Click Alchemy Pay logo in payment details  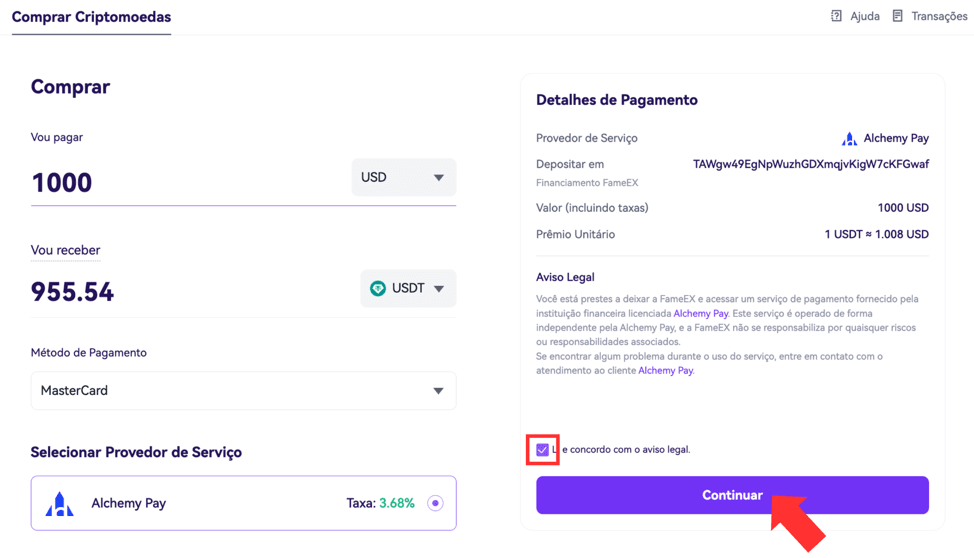[849, 139]
